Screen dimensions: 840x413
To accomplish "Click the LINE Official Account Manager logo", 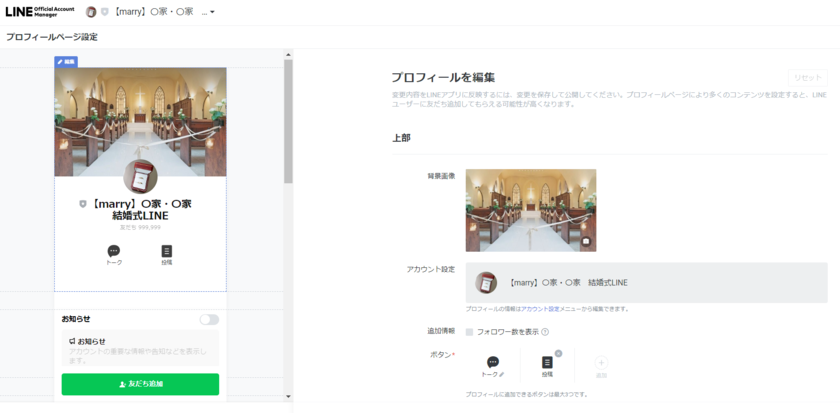I will [40, 12].
